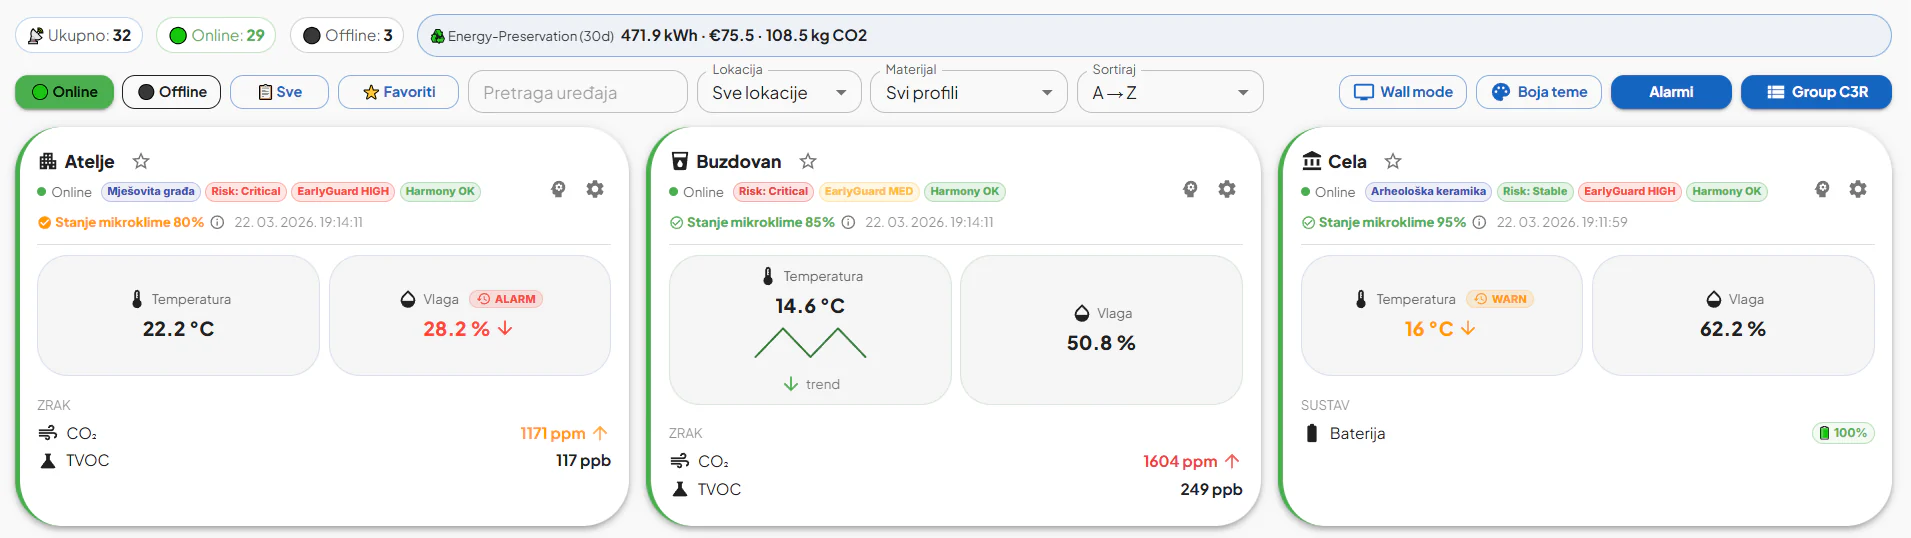Click the 249 ppb TVOC value
1911x538 pixels.
(x=1211, y=489)
